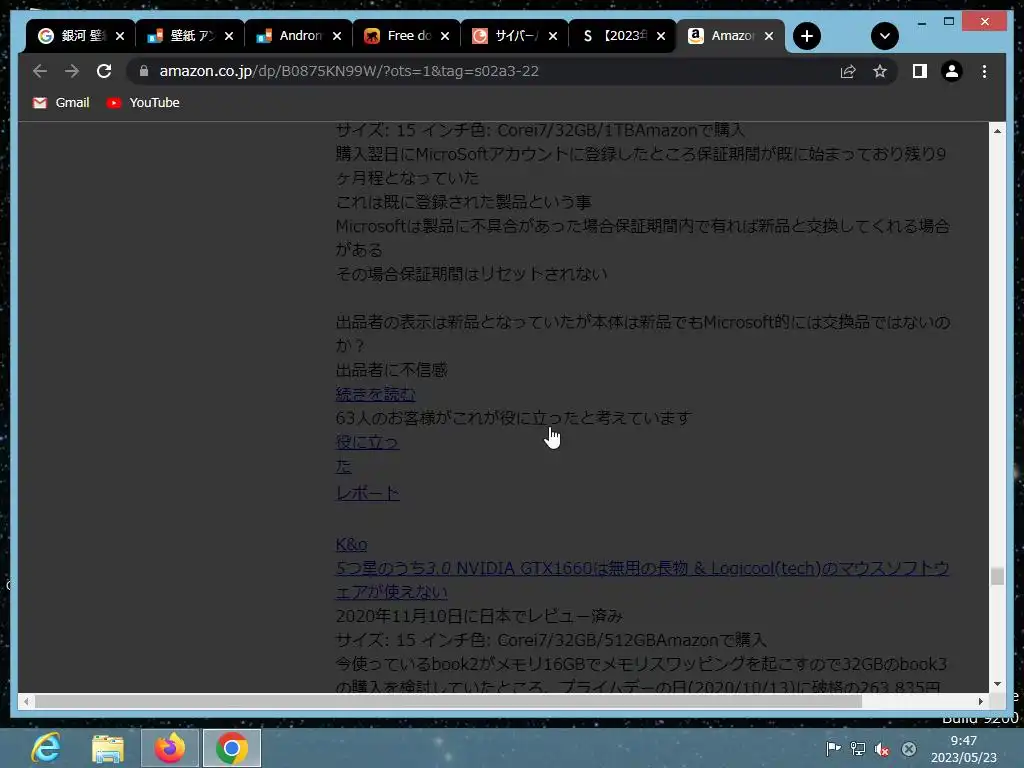Screen dimensions: 1024x768
Task: Open a new tab with the plus button
Action: pos(807,36)
